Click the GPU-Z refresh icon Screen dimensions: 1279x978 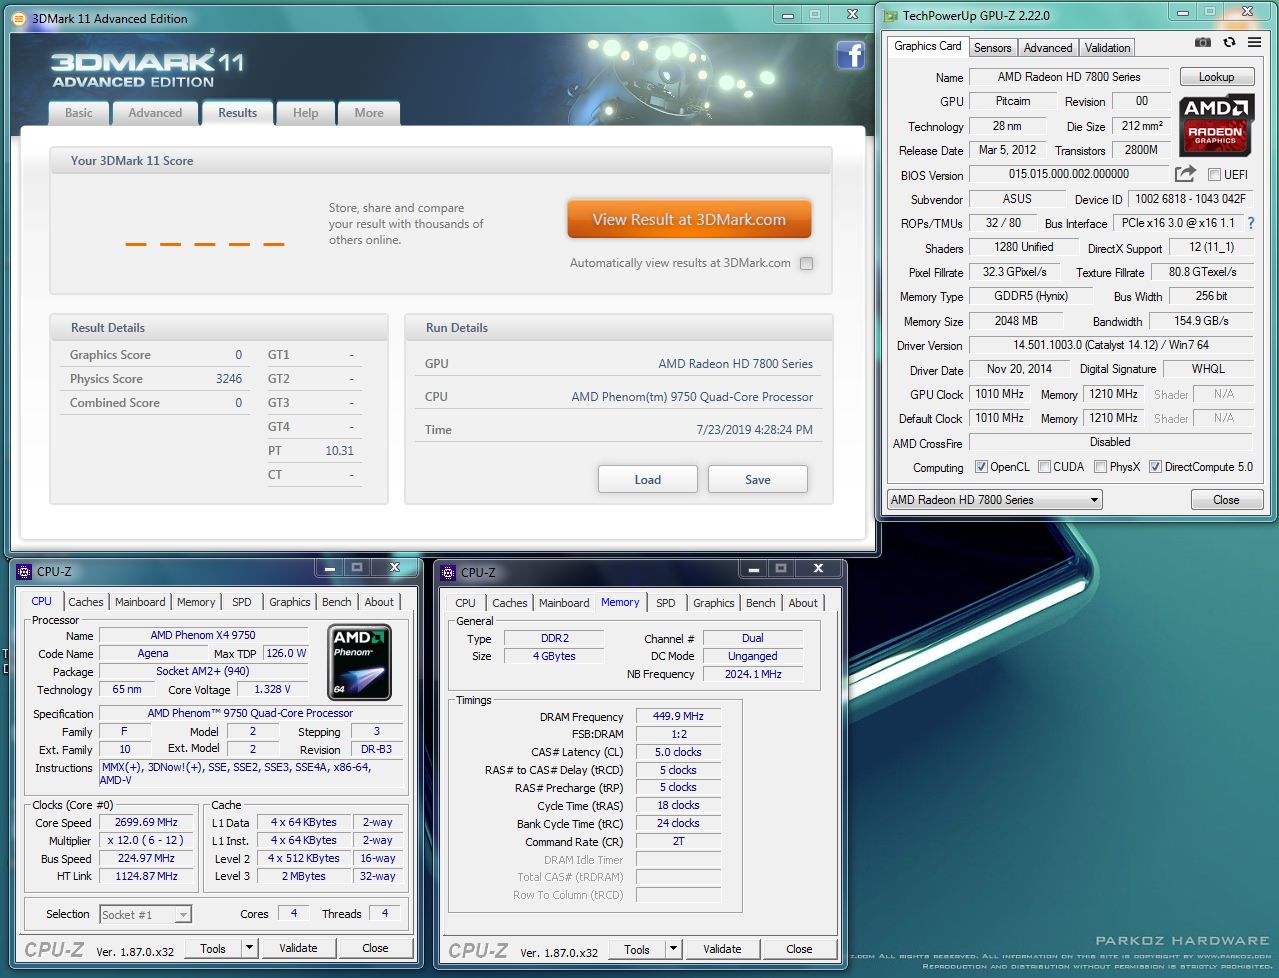(x=1229, y=42)
